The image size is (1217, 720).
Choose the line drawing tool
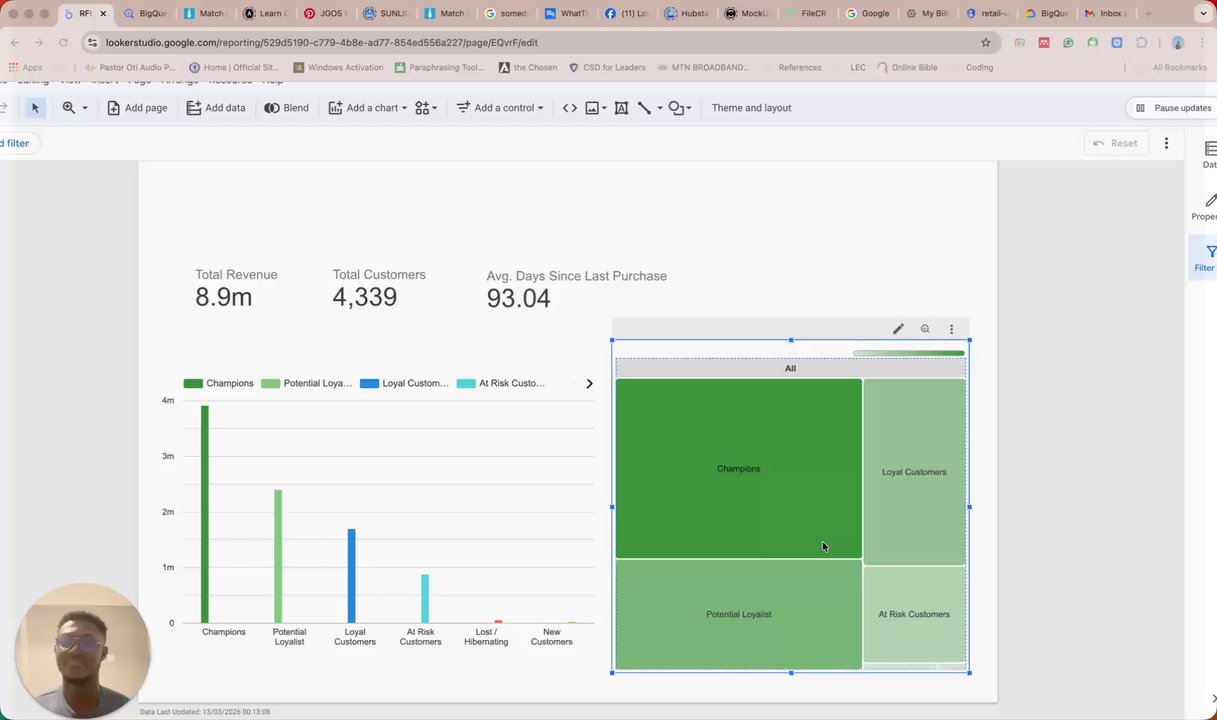click(644, 108)
